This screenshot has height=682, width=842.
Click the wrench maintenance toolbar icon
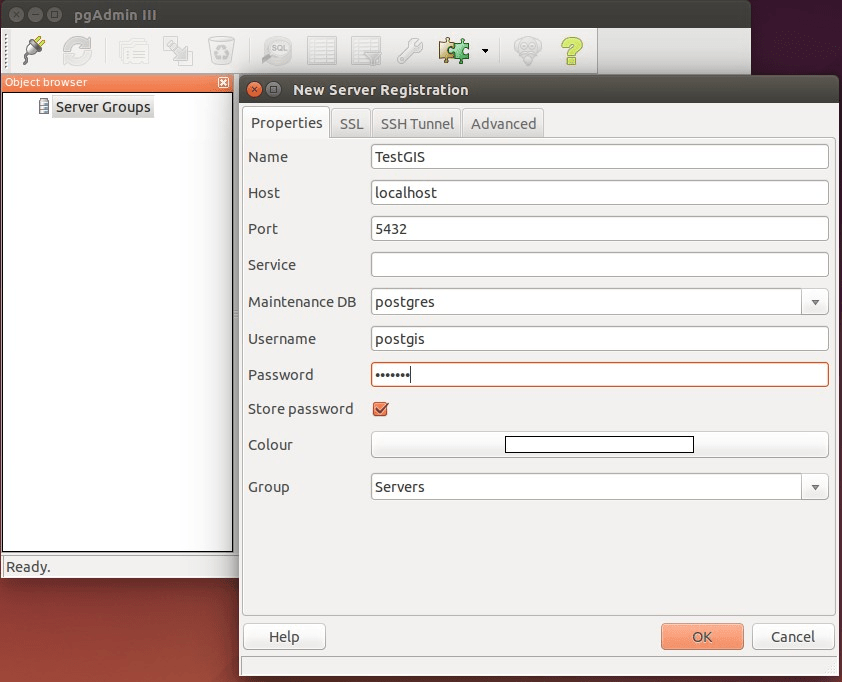coord(410,51)
